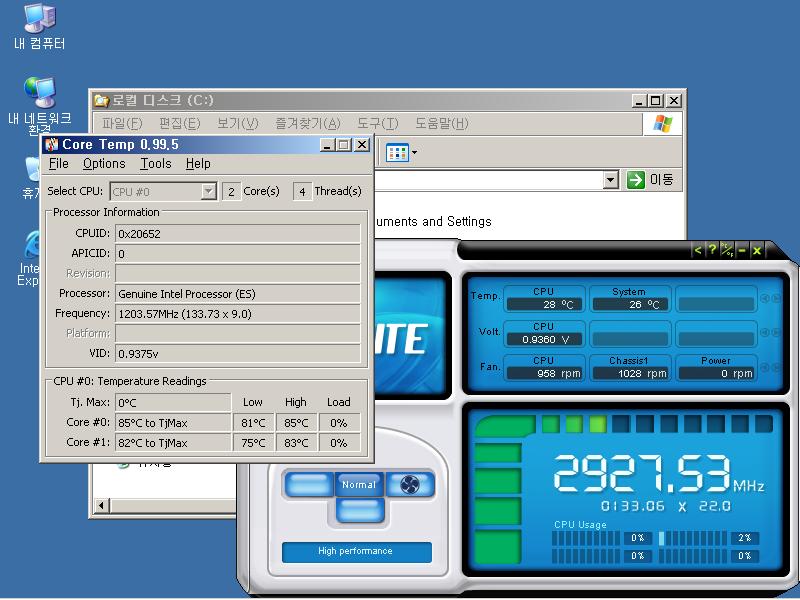Click the back arrow icon in monitoring utility
This screenshot has height=600, width=800.
click(x=697, y=251)
